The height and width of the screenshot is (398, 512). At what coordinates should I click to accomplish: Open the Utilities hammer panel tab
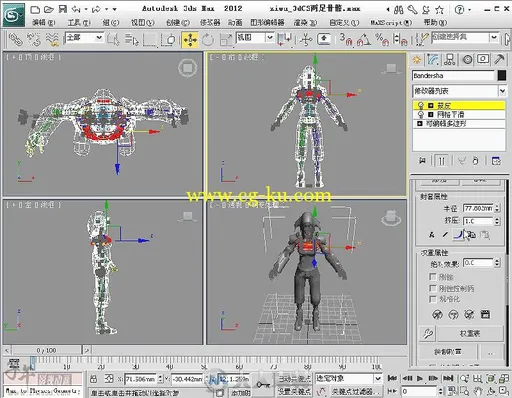499,59
